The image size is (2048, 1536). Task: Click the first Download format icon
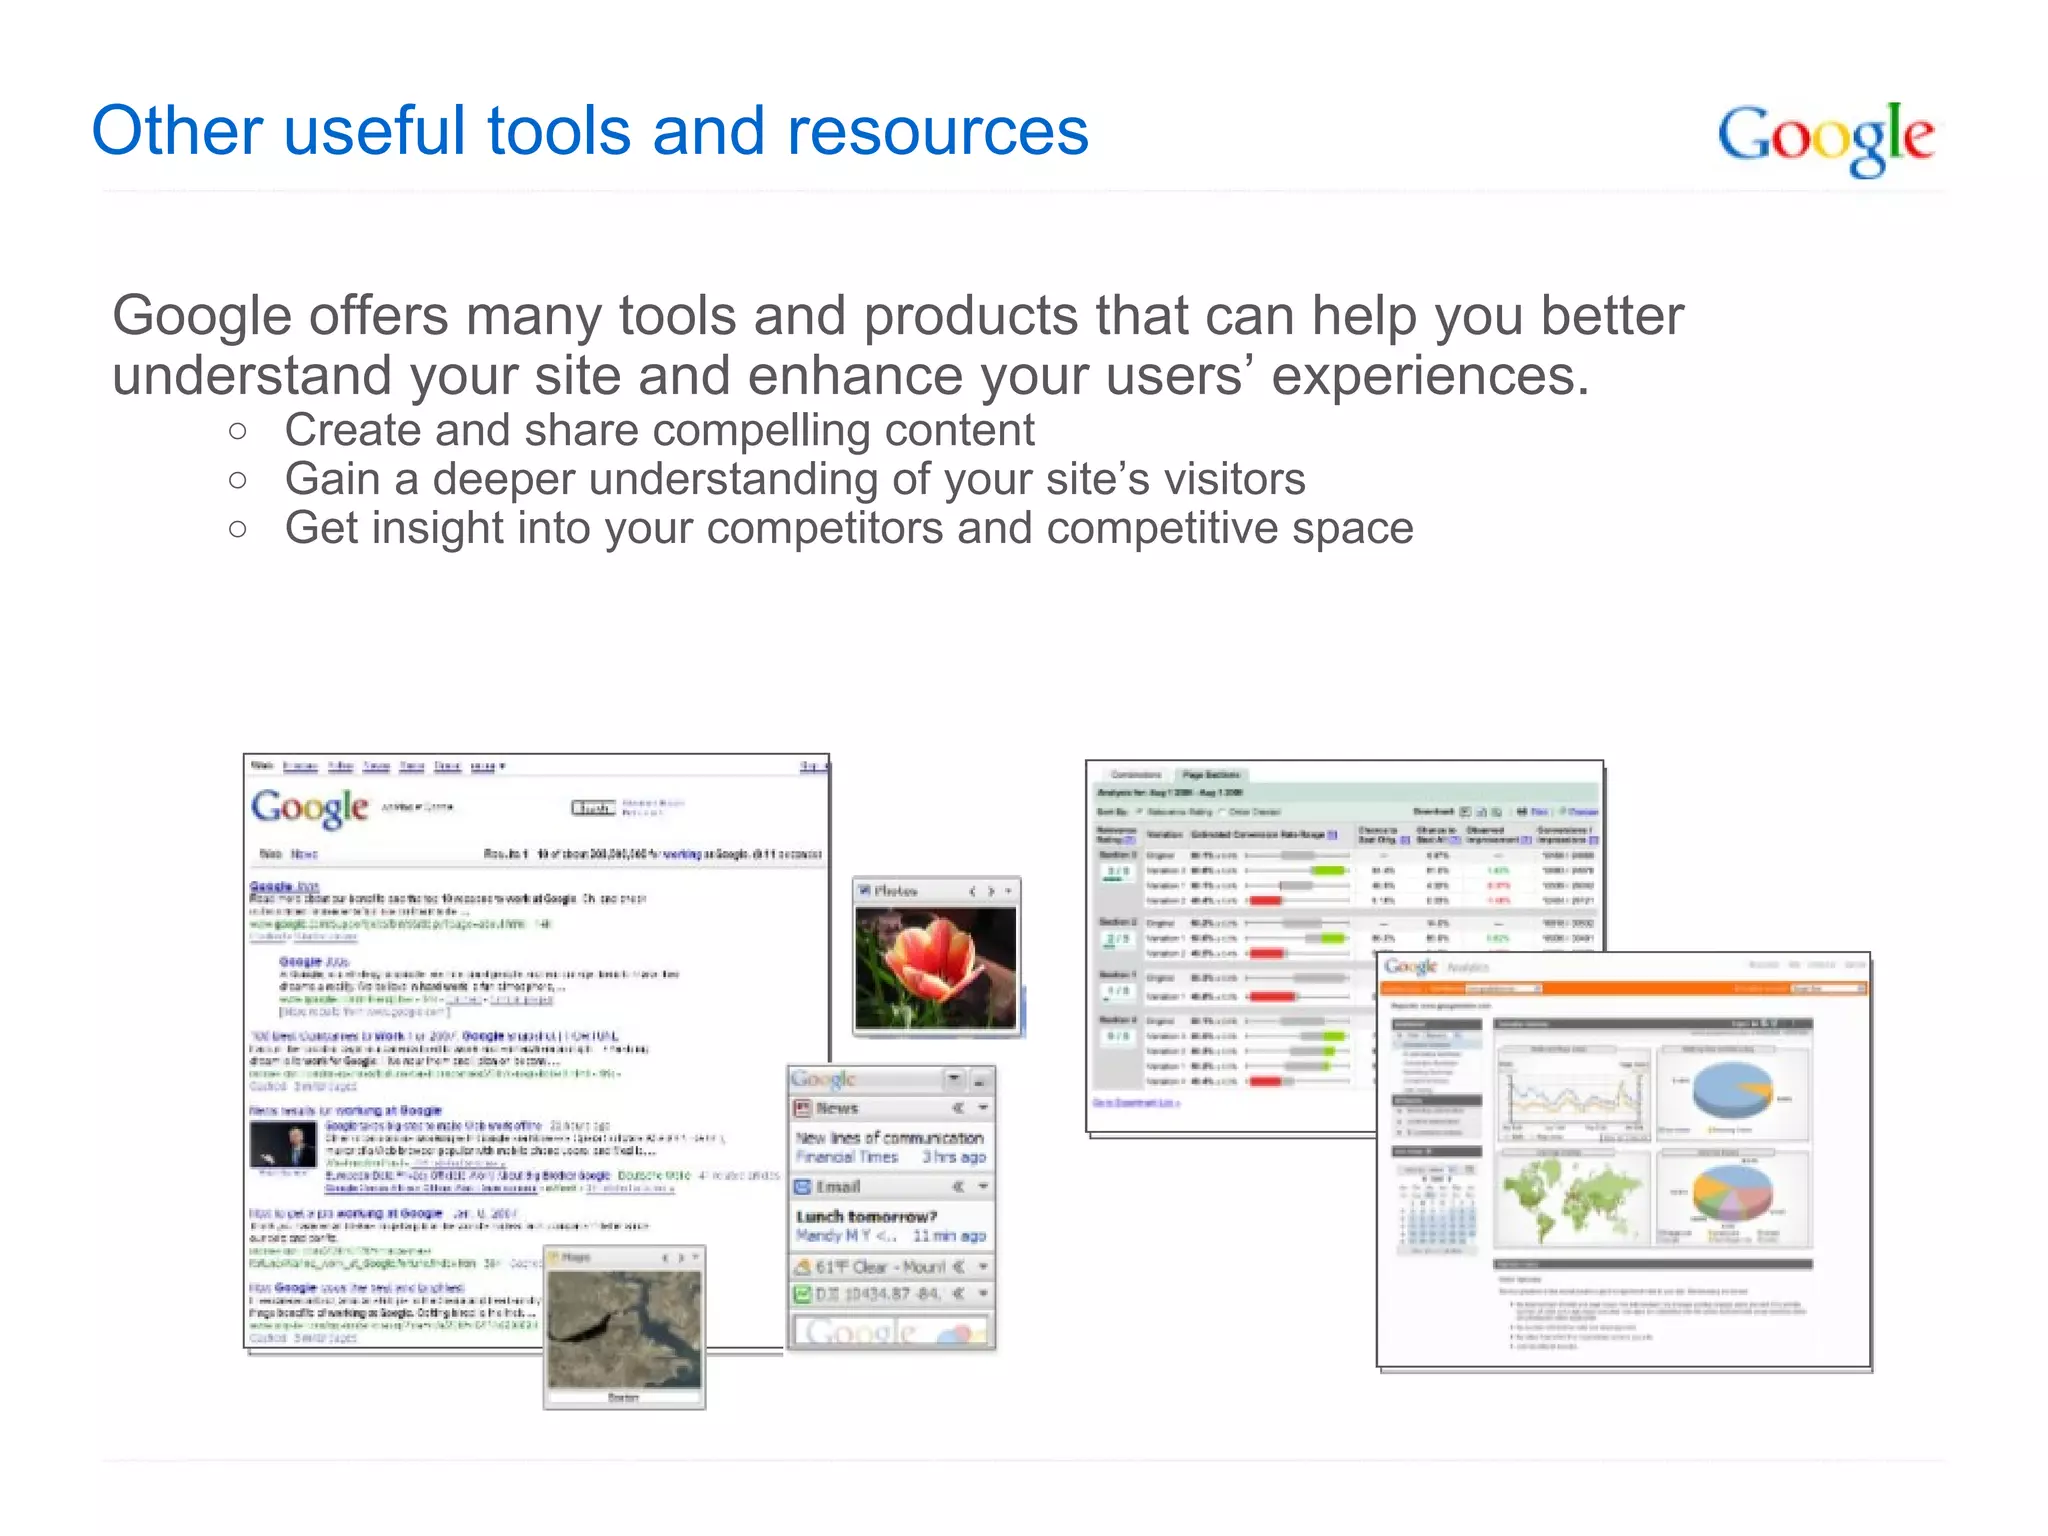point(1465,812)
